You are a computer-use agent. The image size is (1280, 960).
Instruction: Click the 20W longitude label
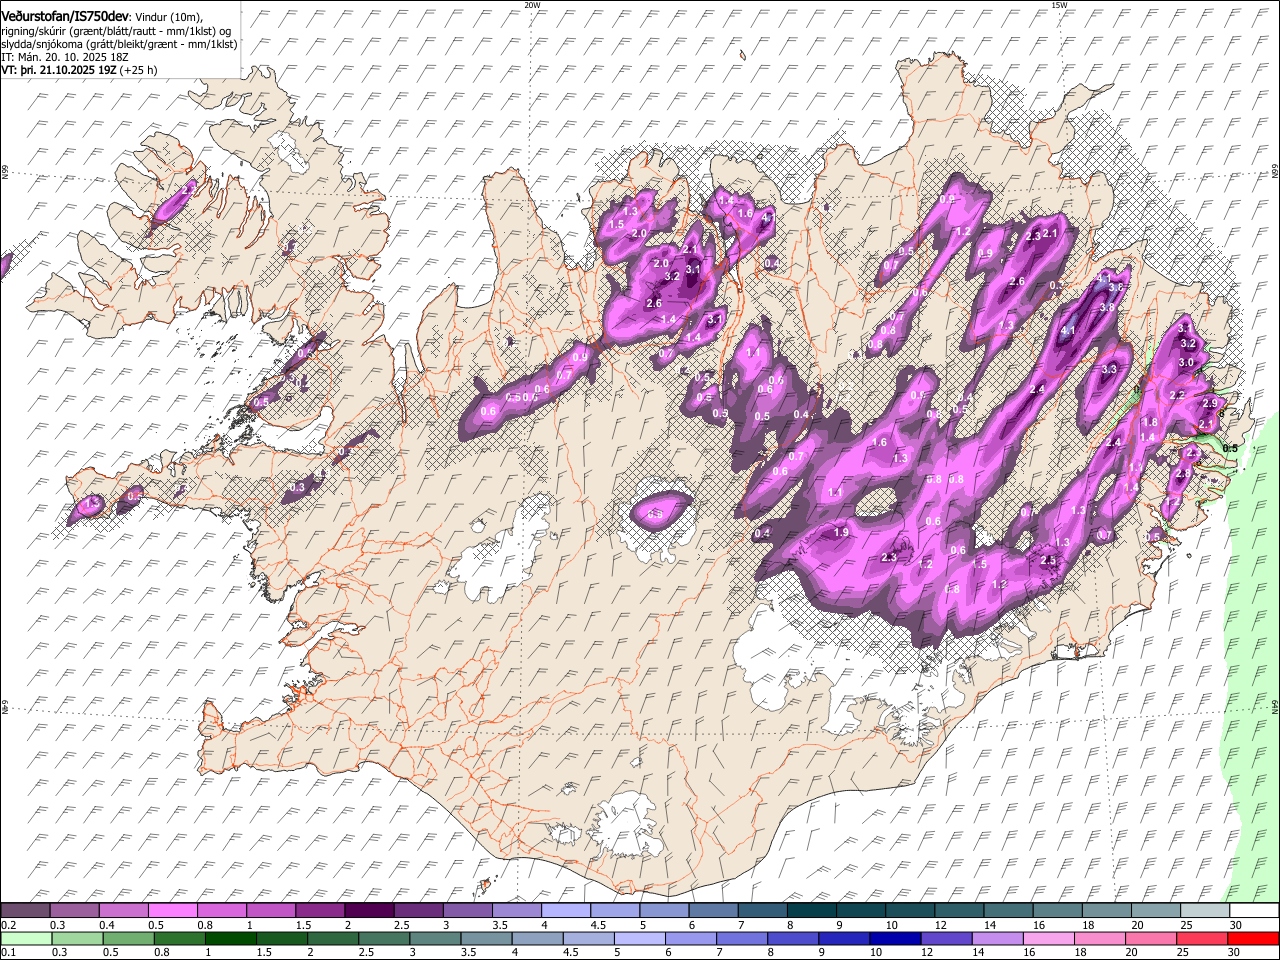(532, 5)
